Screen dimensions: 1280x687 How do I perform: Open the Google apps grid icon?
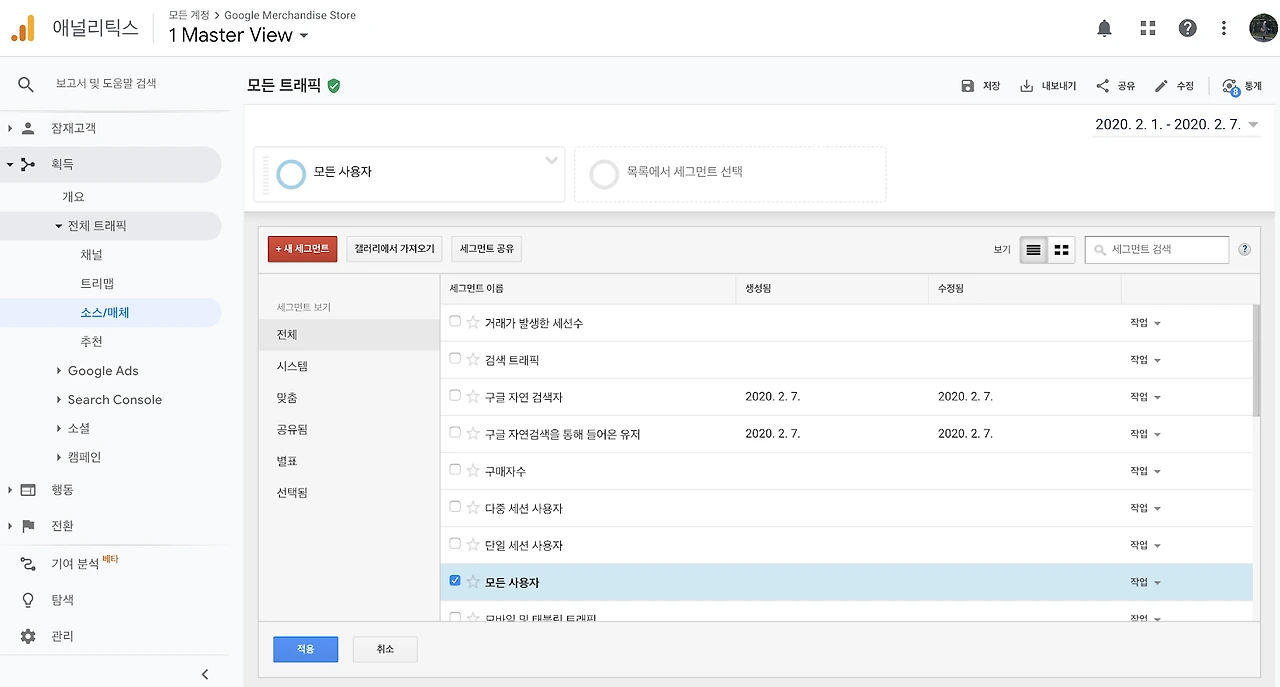[x=1147, y=28]
